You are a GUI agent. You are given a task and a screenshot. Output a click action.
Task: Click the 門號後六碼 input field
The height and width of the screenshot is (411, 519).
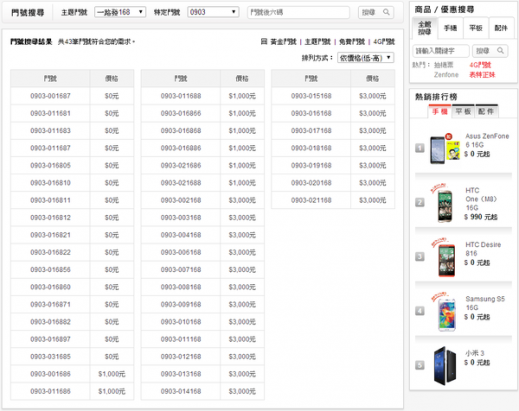coord(298,12)
